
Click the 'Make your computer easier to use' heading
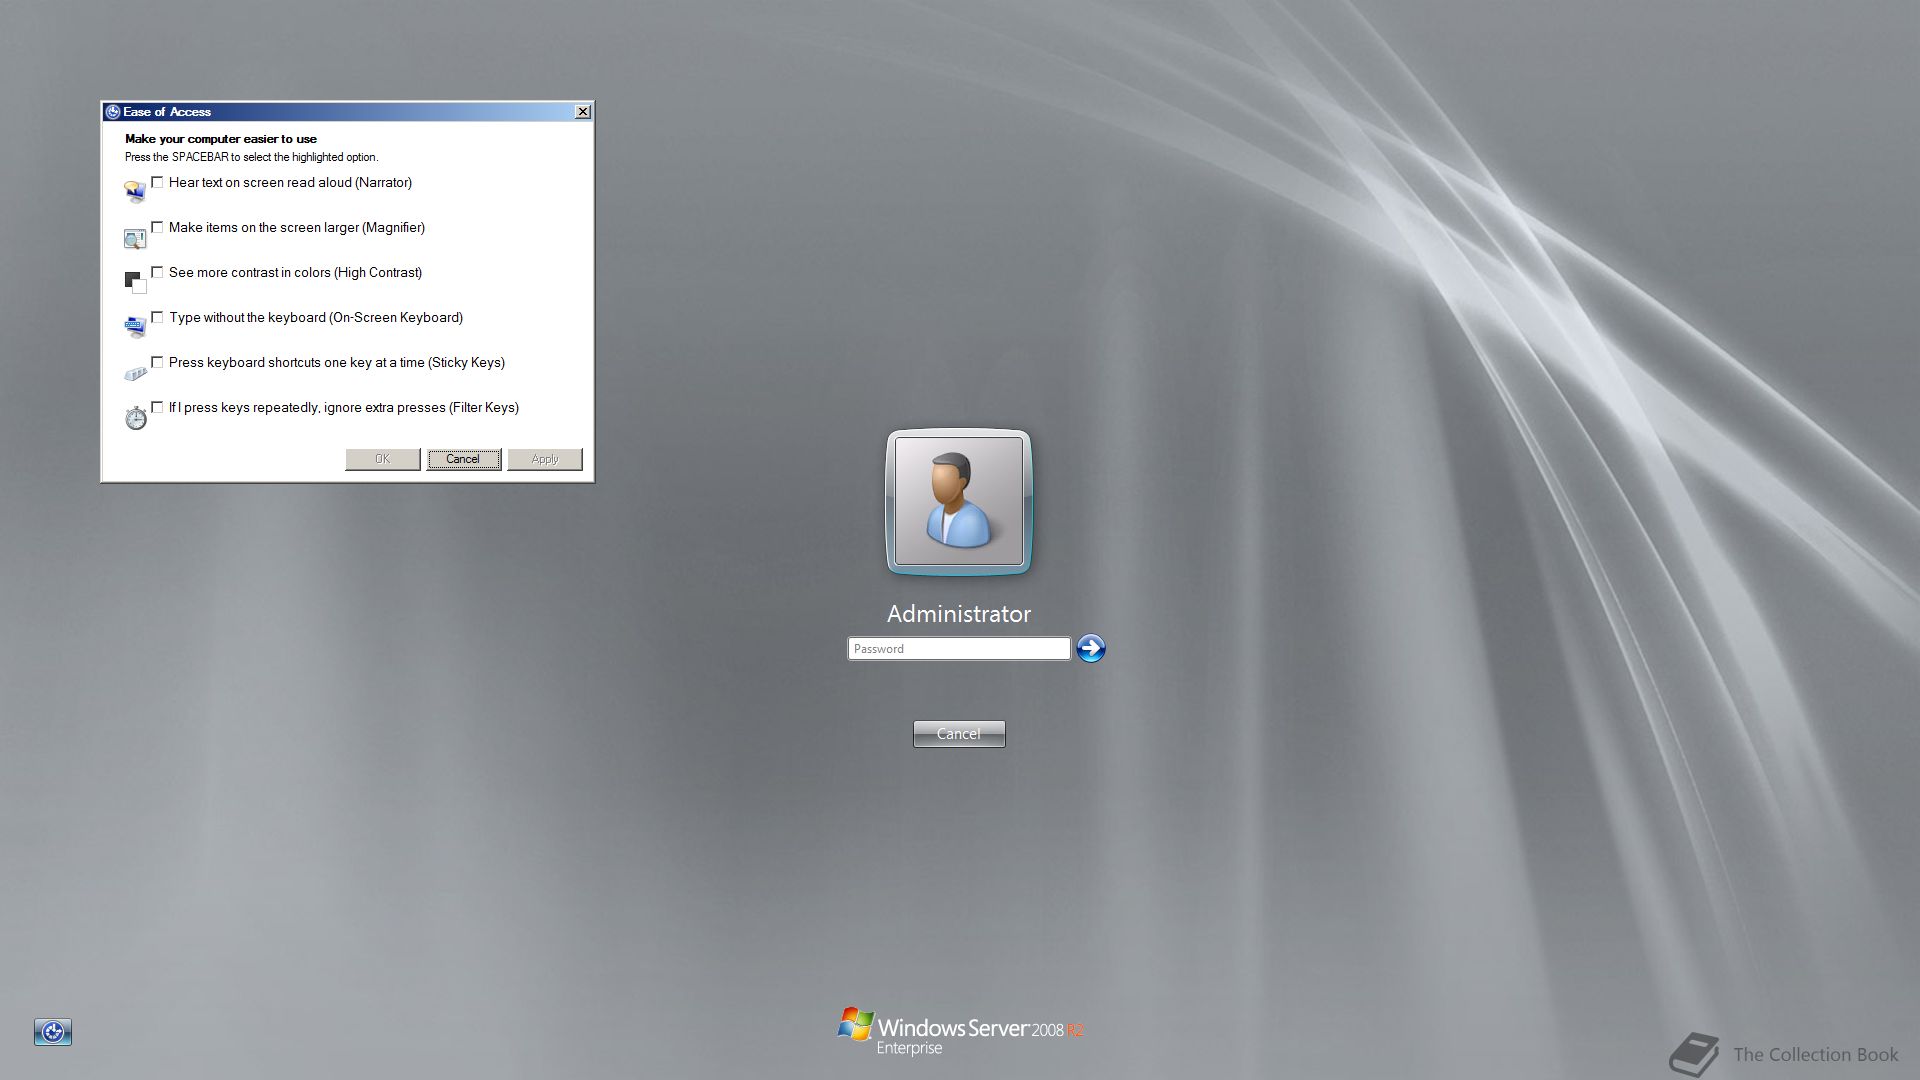[x=221, y=139]
